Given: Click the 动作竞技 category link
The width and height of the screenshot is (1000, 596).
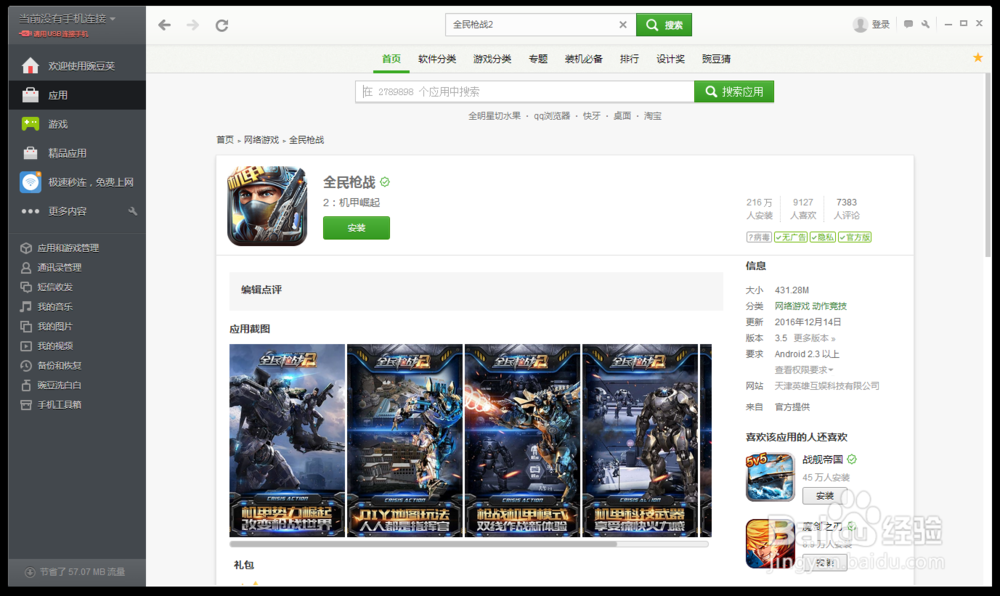Looking at the screenshot, I should pos(830,306).
